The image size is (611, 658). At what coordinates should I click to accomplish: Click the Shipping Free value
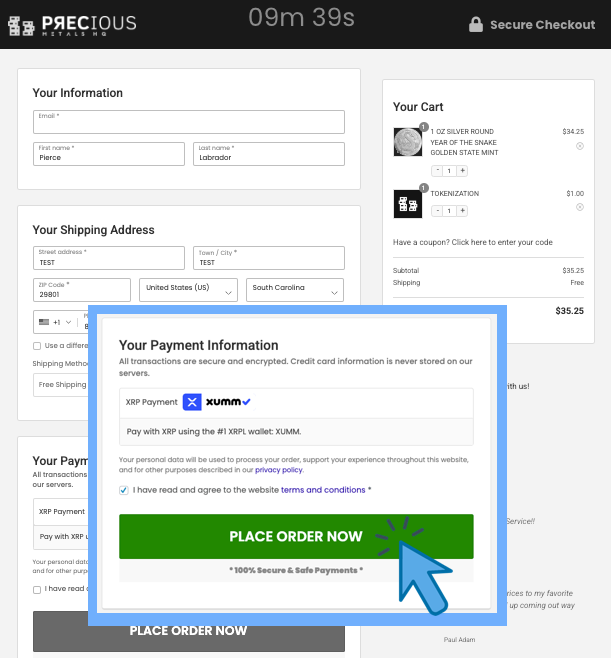[577, 283]
